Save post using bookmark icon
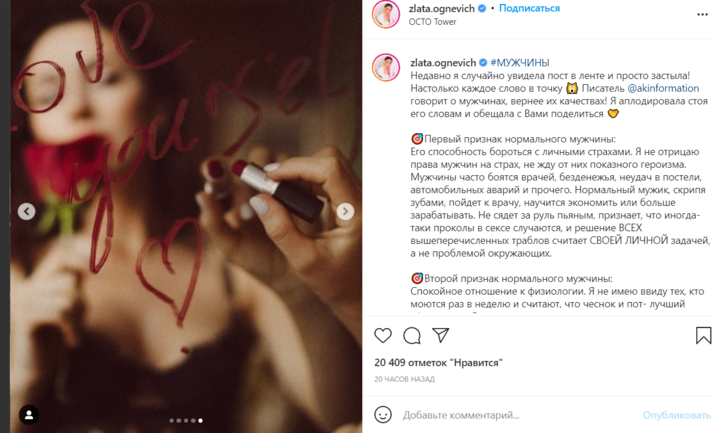The image size is (713, 433). point(703,336)
